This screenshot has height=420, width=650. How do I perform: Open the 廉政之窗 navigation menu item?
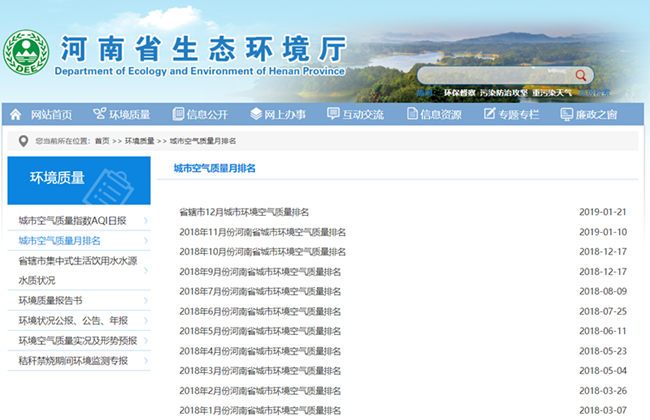(596, 114)
